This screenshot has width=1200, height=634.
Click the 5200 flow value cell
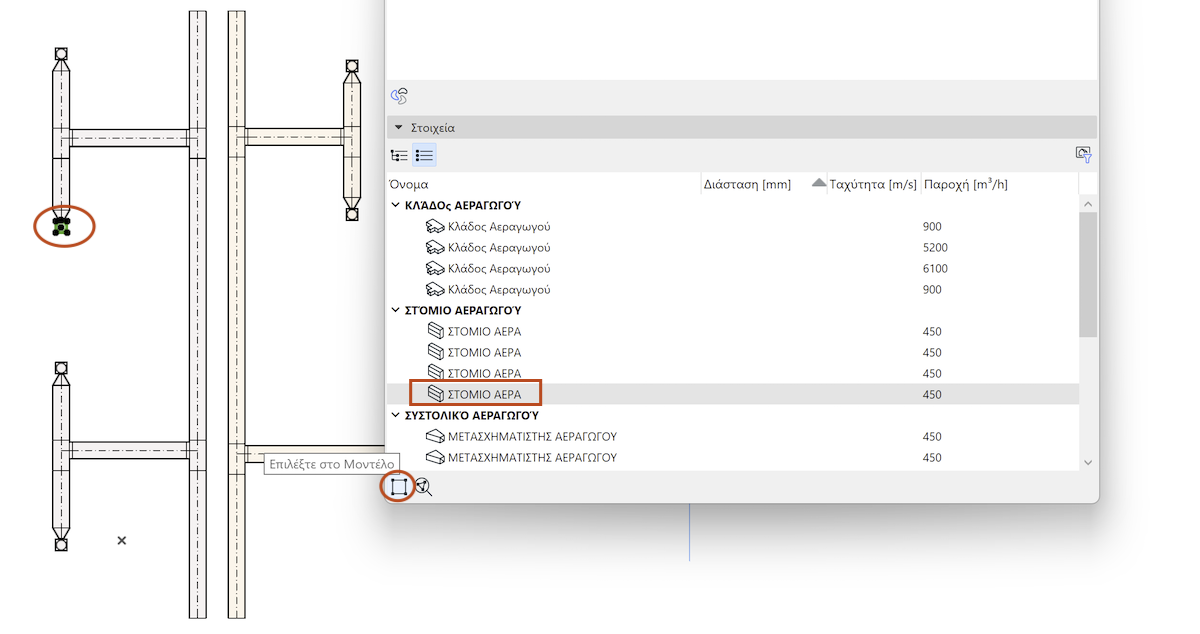tap(935, 248)
